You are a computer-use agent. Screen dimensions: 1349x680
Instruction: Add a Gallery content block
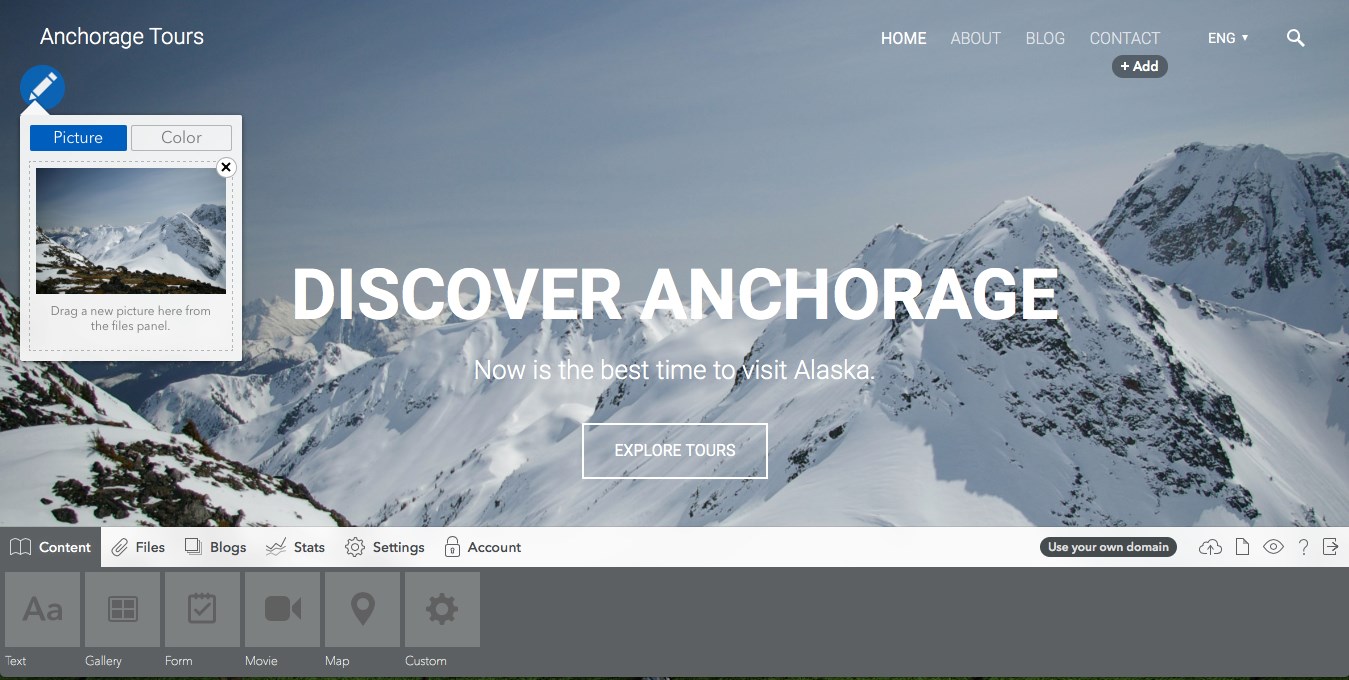click(122, 609)
